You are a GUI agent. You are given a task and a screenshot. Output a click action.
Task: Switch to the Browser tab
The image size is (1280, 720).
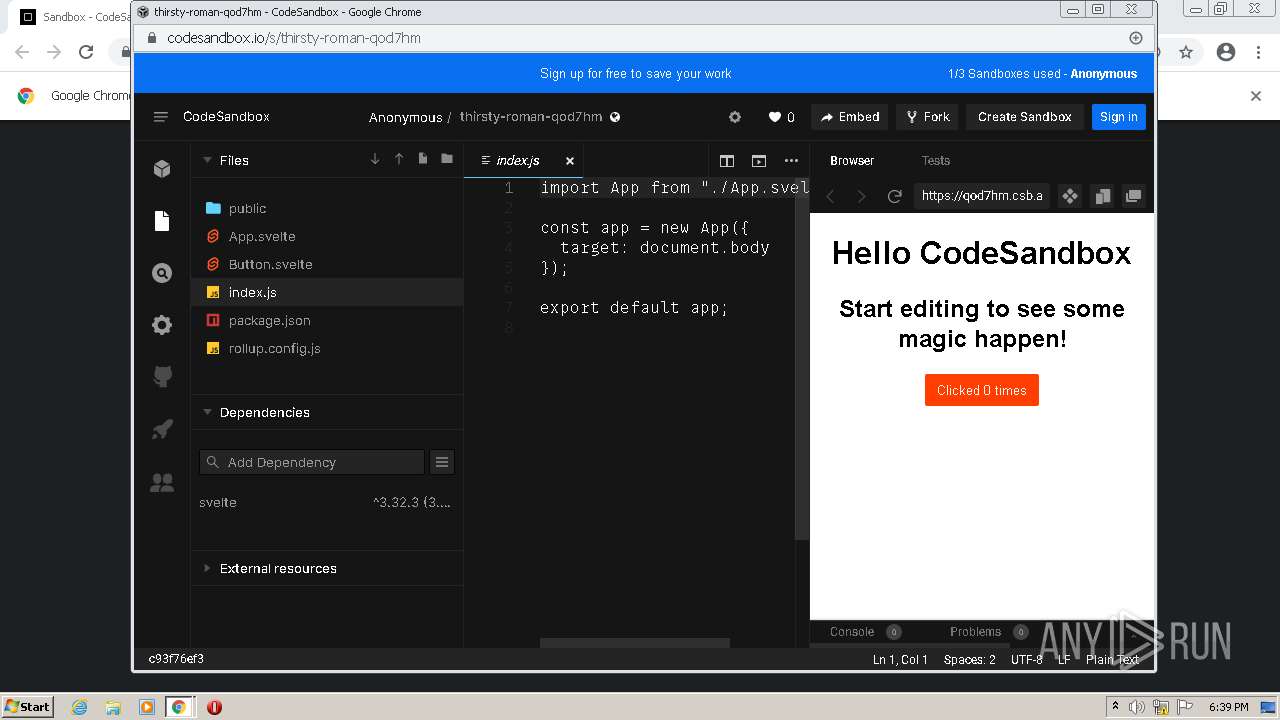(852, 160)
